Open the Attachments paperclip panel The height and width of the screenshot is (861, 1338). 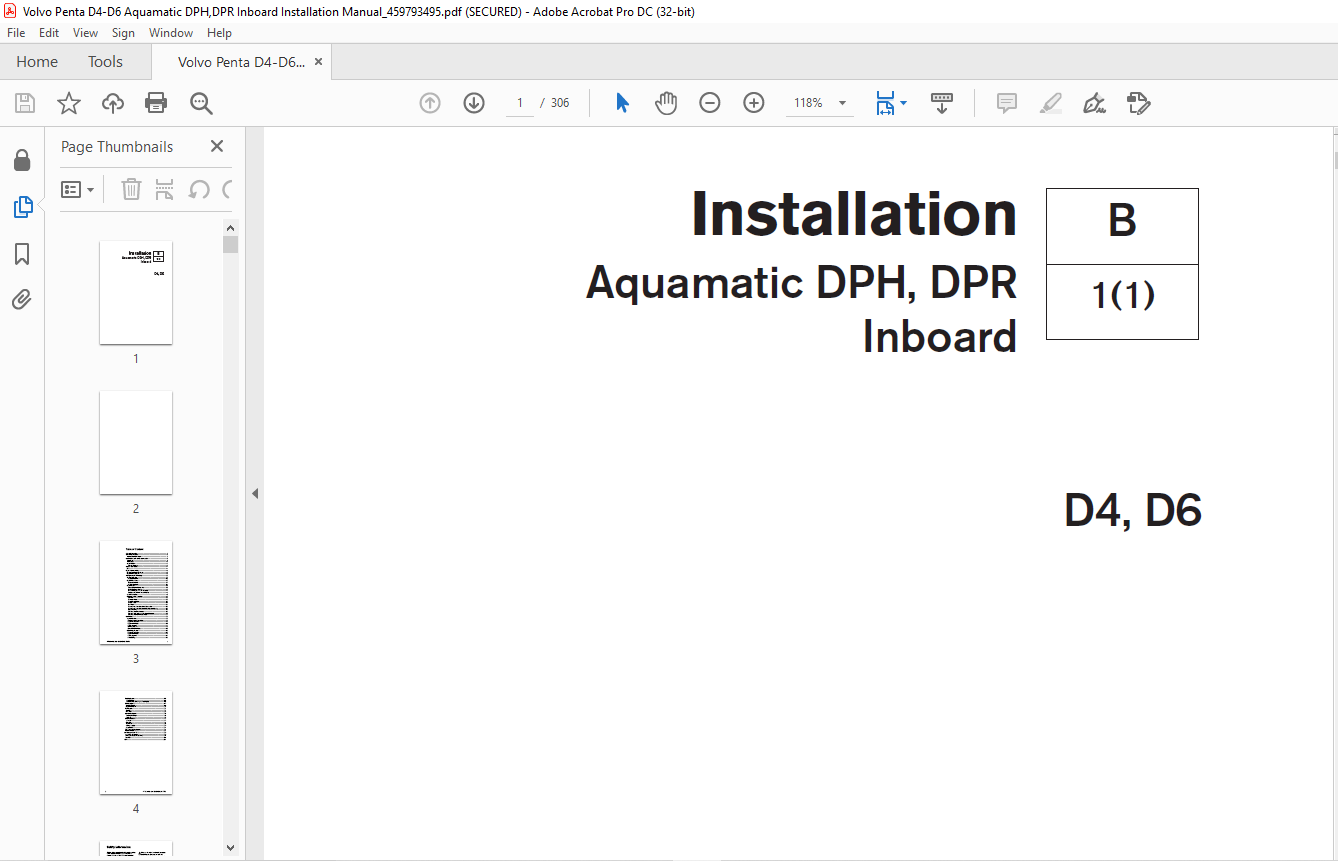click(x=22, y=299)
